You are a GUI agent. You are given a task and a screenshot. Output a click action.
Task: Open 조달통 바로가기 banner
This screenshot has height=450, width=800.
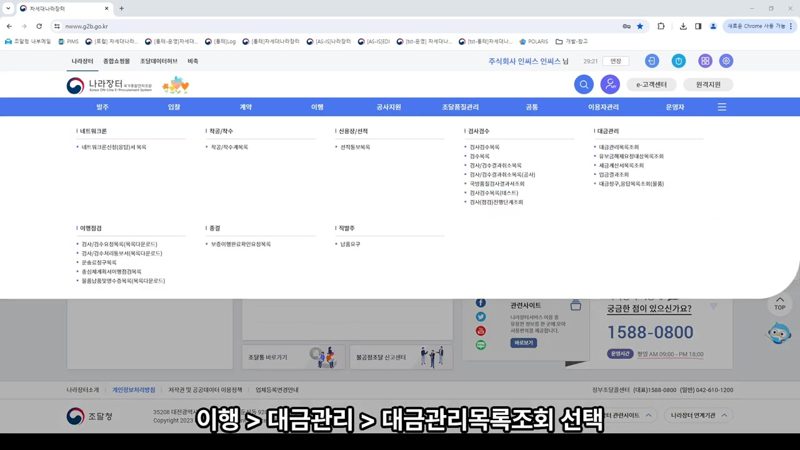click(294, 357)
